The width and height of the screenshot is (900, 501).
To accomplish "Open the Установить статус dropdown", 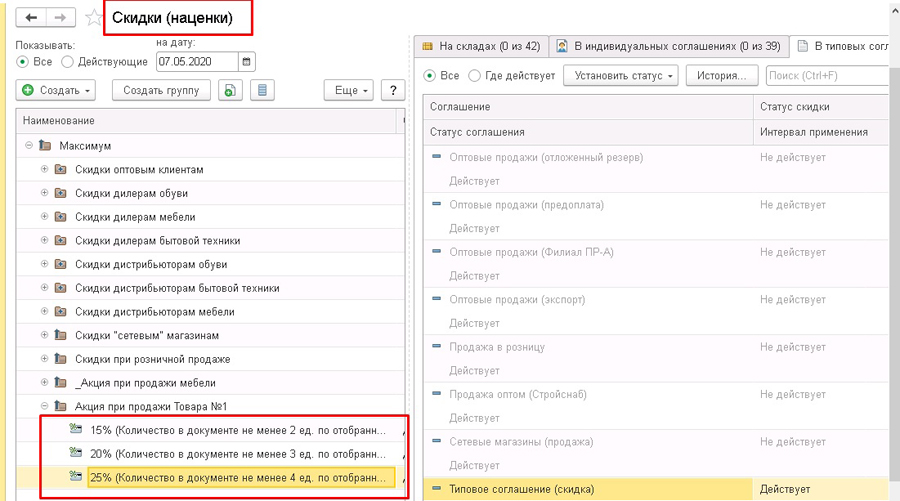I will tap(621, 76).
